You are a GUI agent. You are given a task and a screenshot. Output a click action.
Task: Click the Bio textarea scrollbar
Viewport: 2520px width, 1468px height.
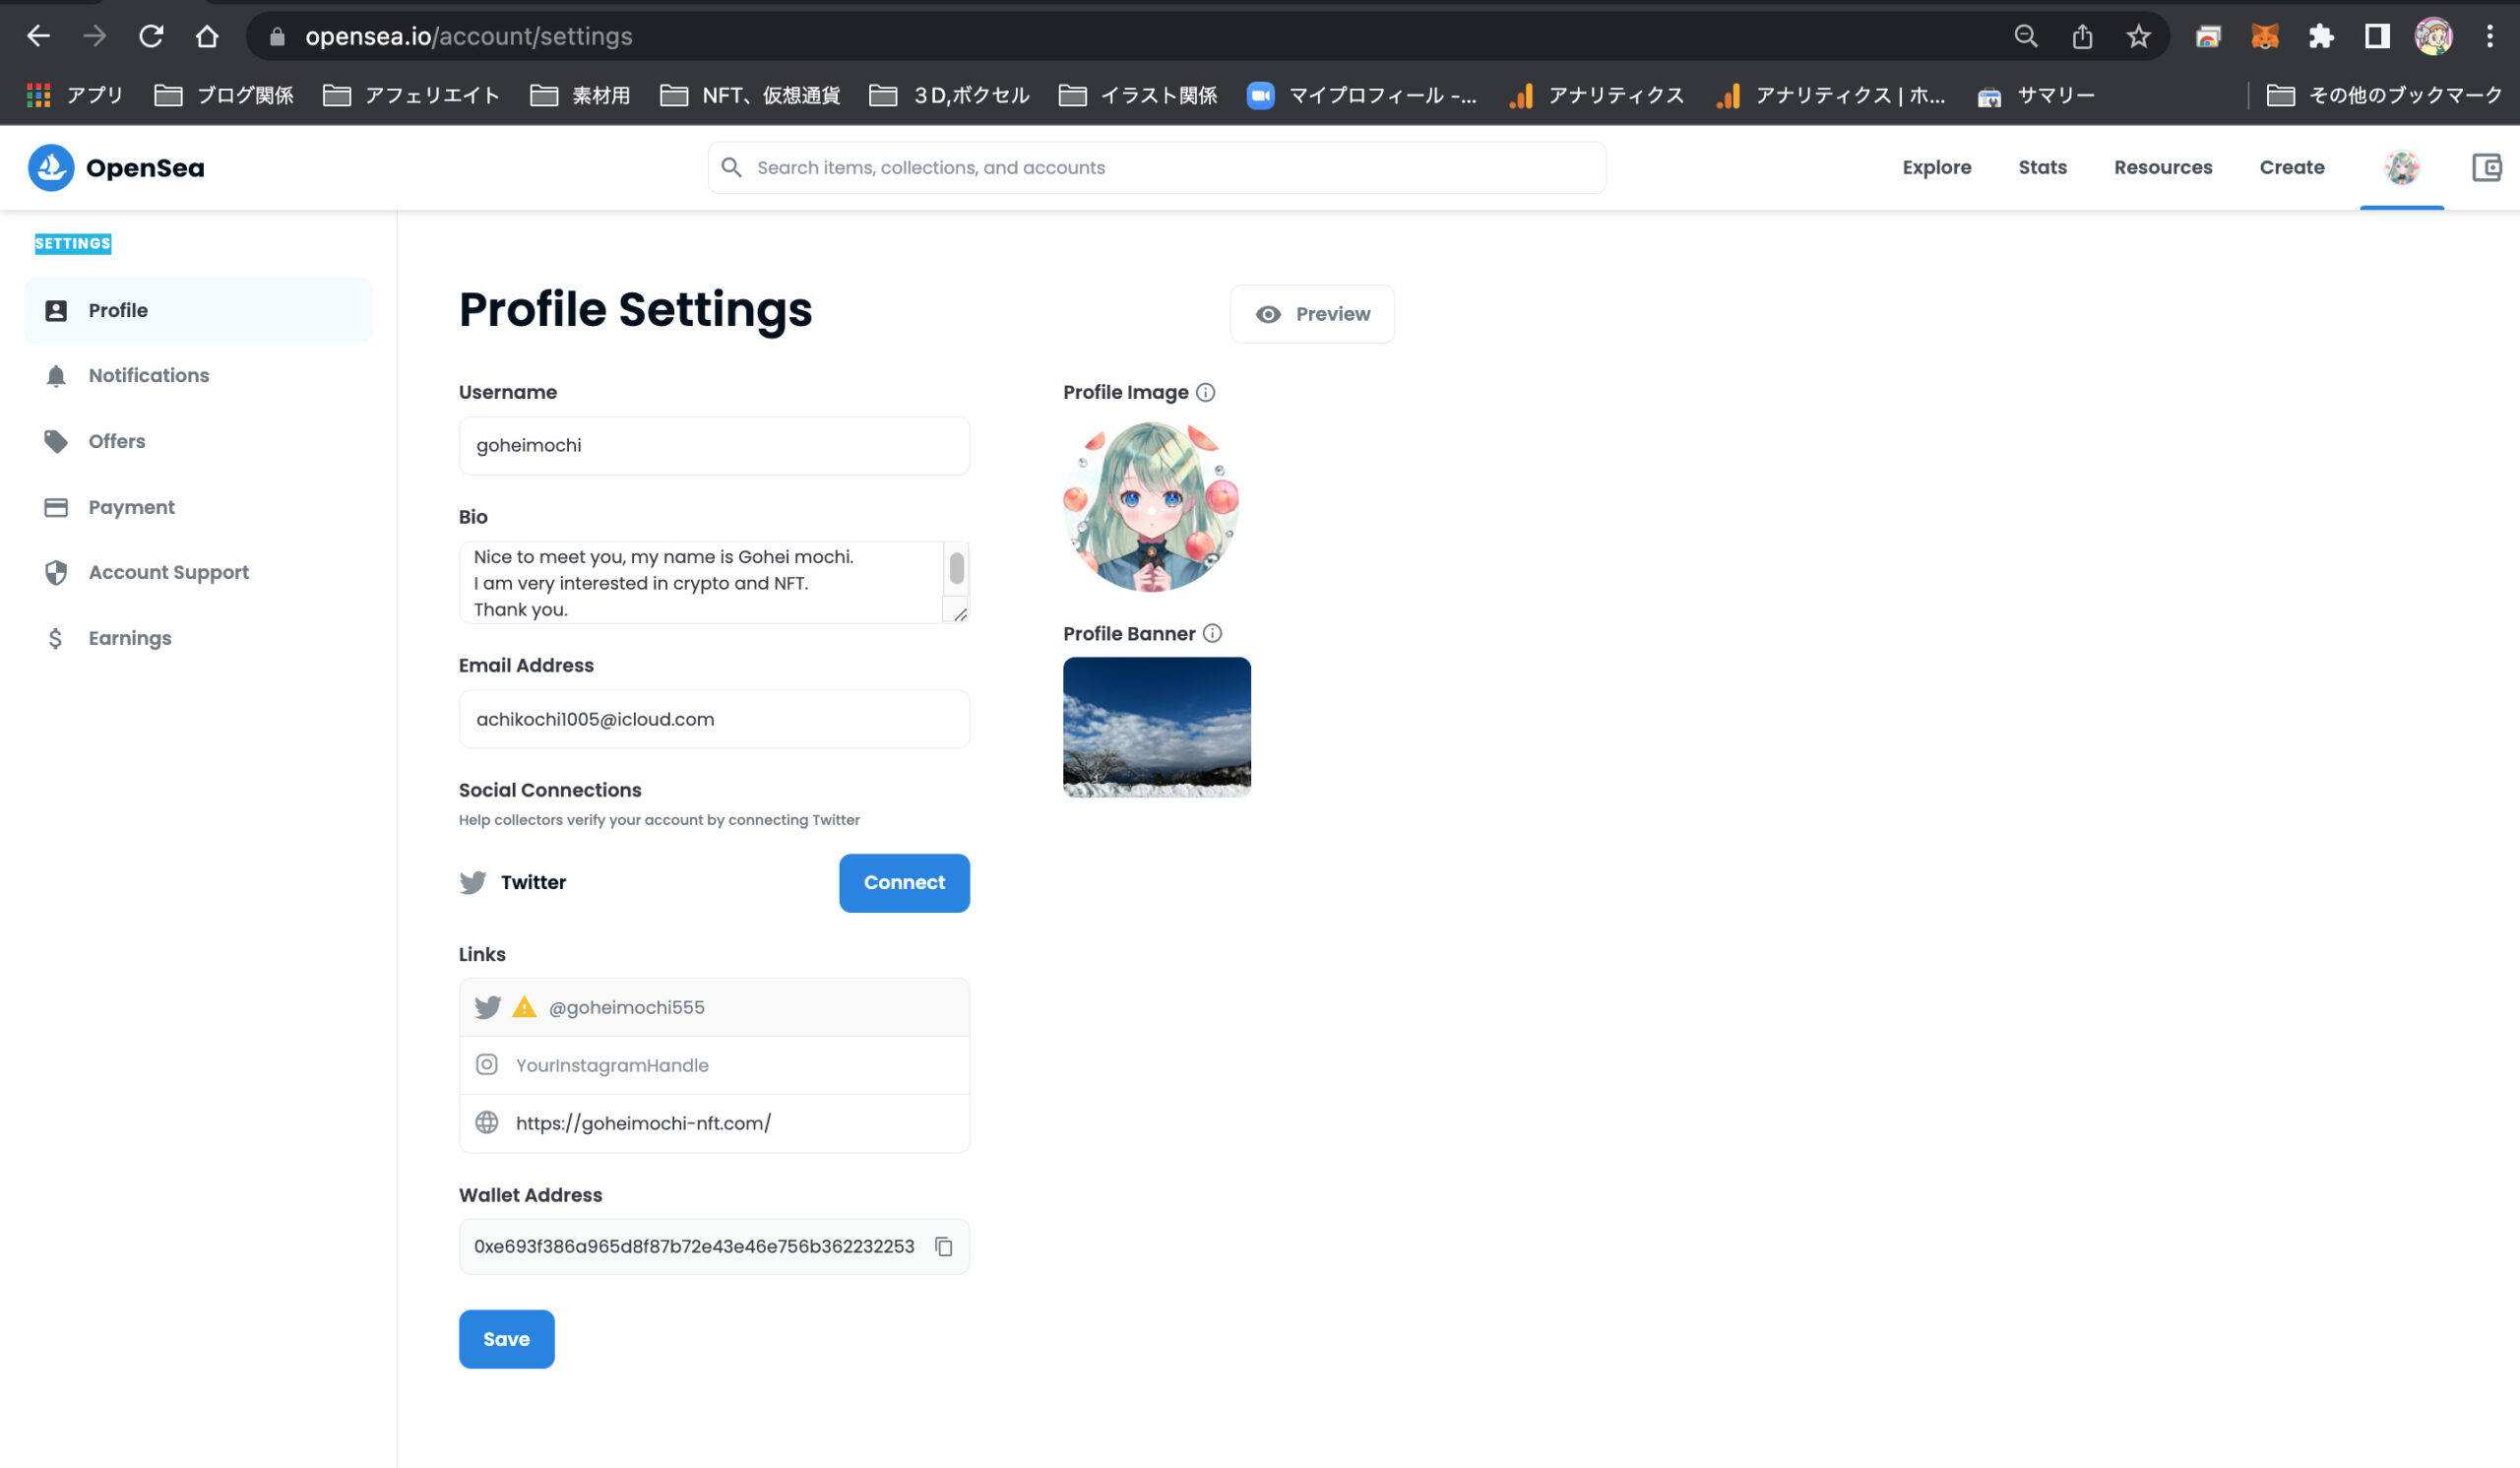956,569
